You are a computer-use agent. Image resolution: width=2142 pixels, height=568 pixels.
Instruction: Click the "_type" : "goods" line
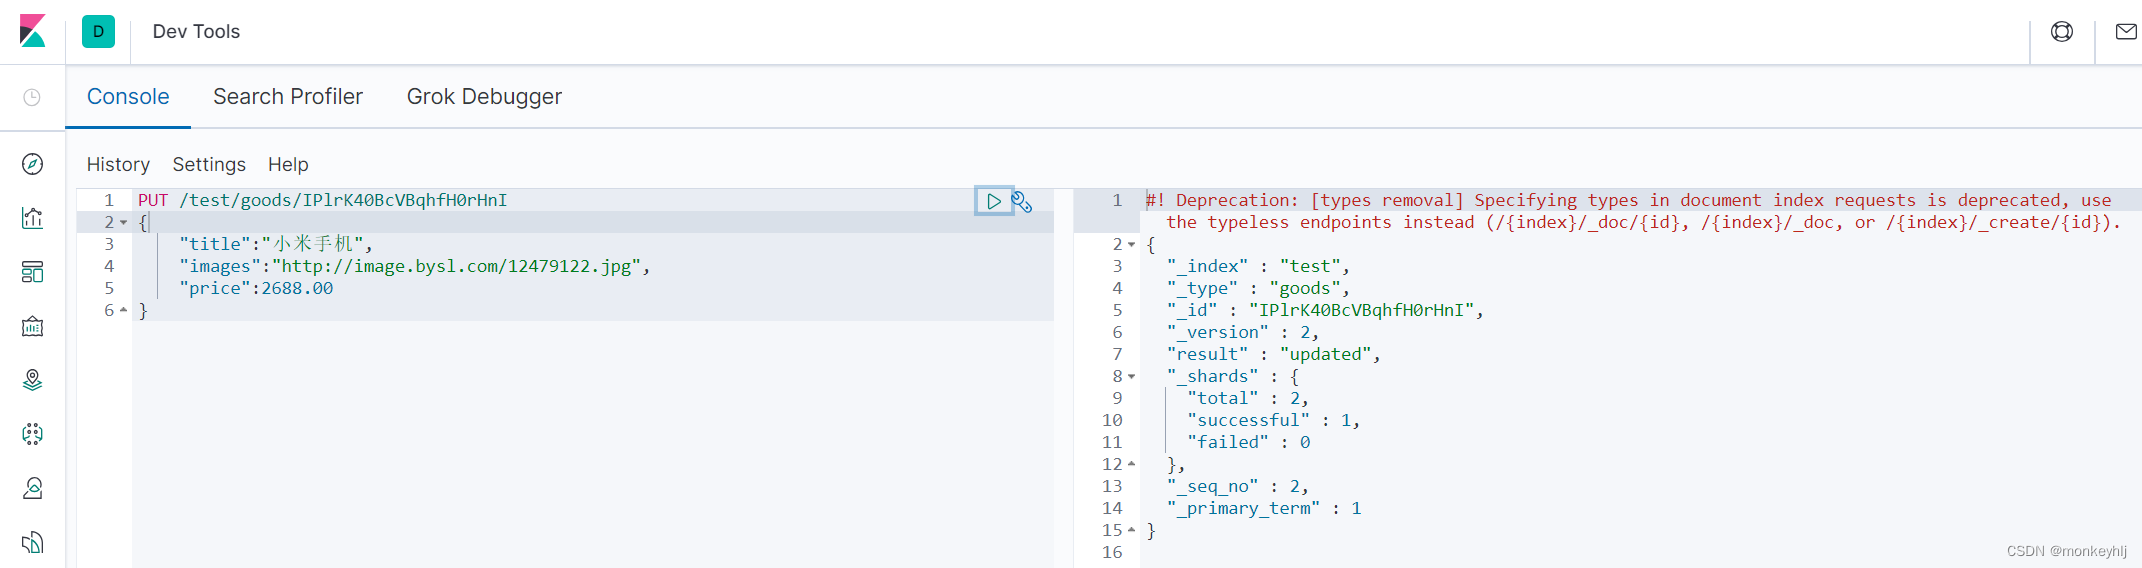click(x=1258, y=288)
